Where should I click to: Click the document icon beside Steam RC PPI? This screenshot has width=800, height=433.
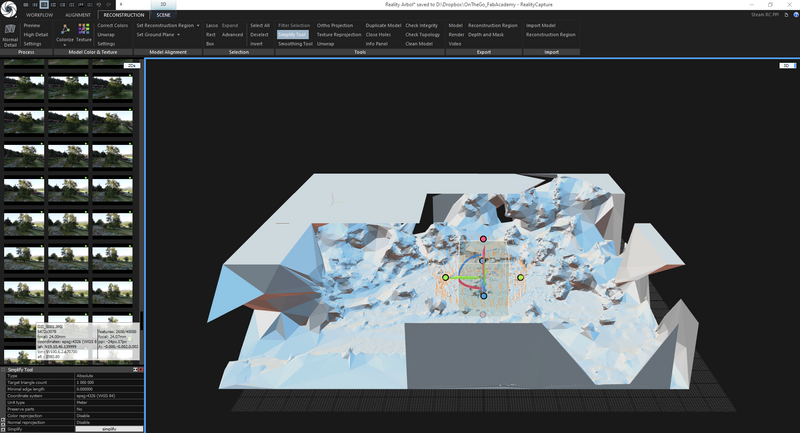[x=786, y=15]
